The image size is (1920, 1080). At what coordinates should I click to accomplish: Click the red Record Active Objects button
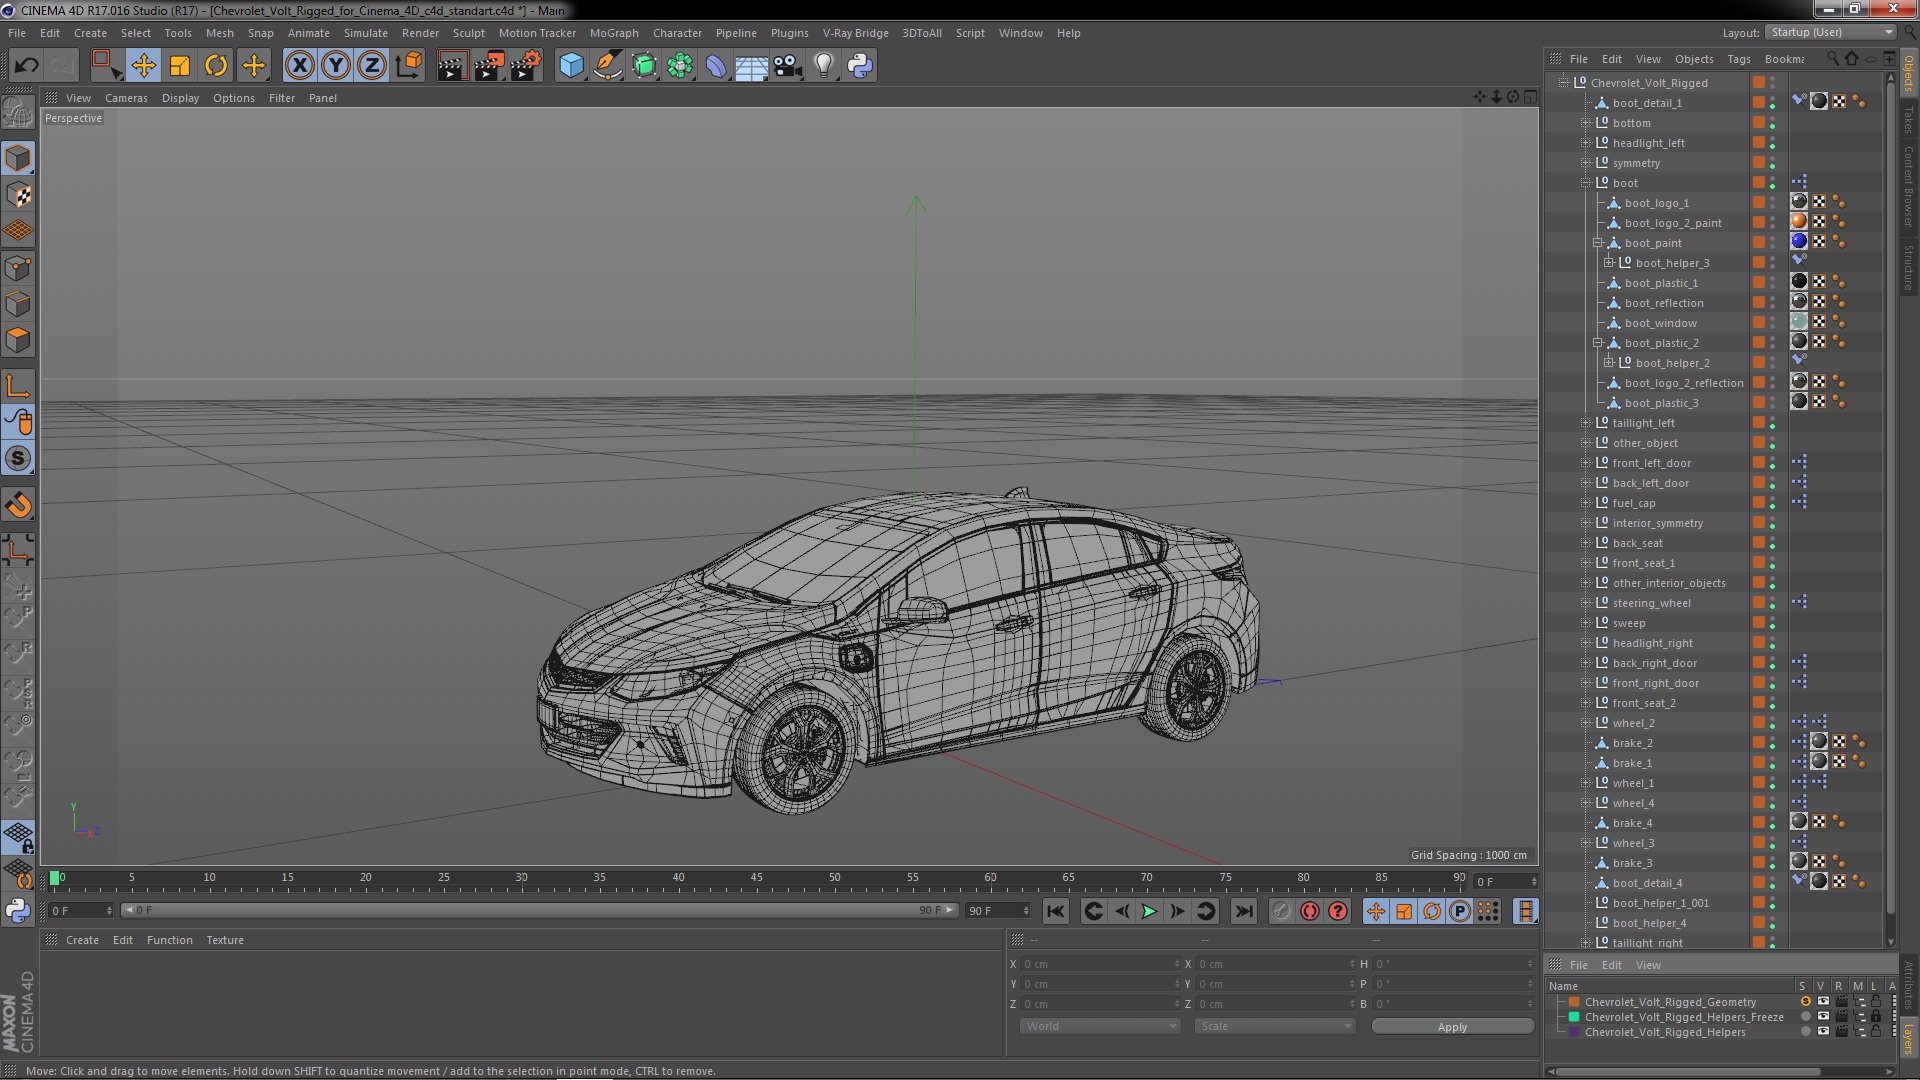1309,911
